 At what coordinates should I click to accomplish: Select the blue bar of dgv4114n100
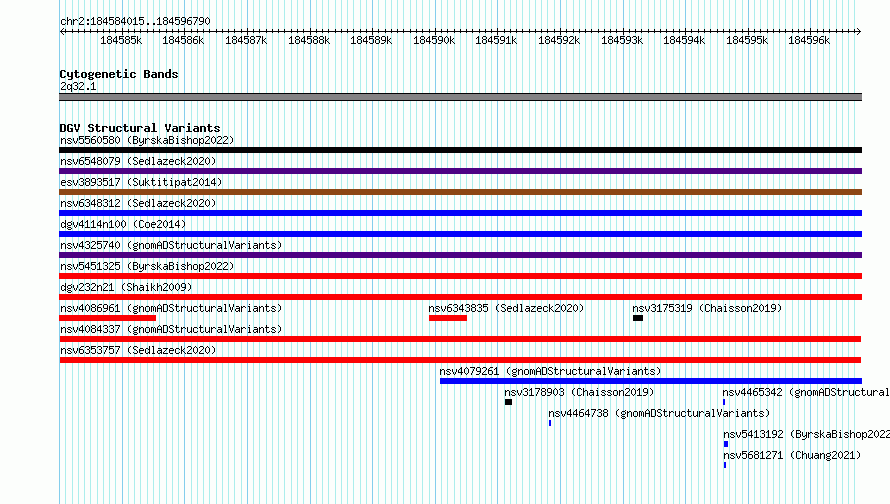(x=460, y=234)
